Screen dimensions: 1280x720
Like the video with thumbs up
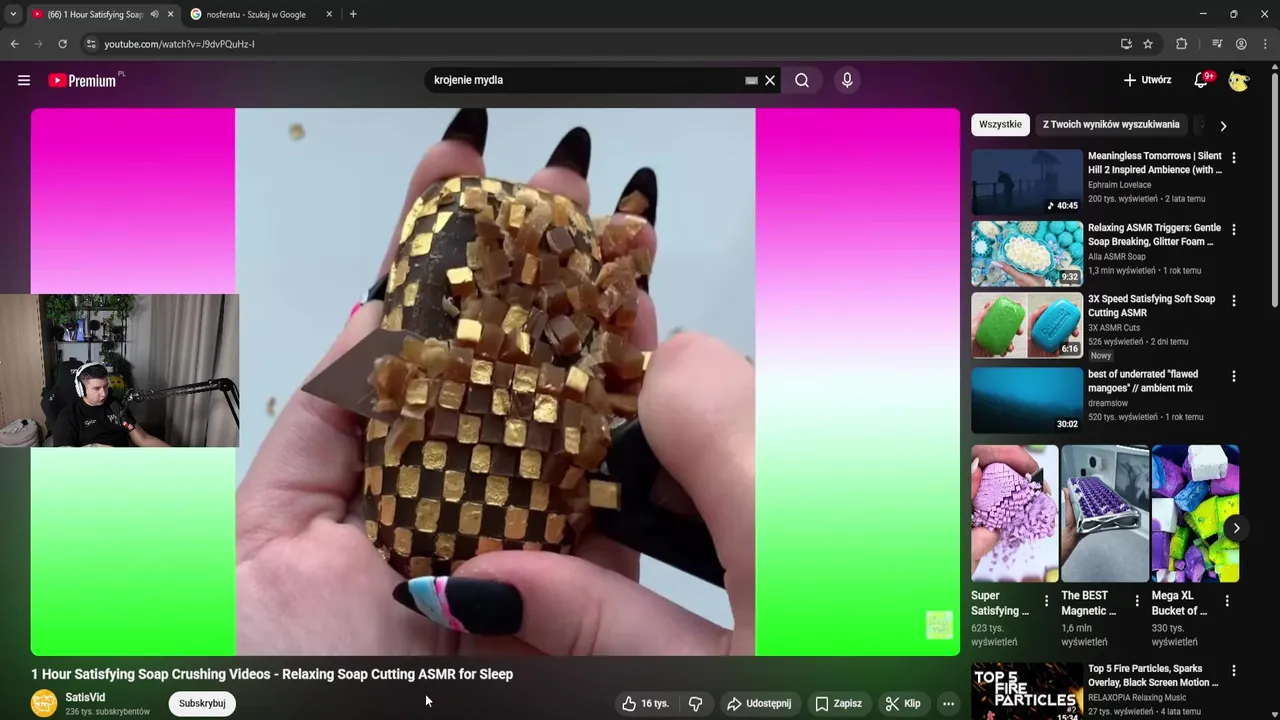645,704
